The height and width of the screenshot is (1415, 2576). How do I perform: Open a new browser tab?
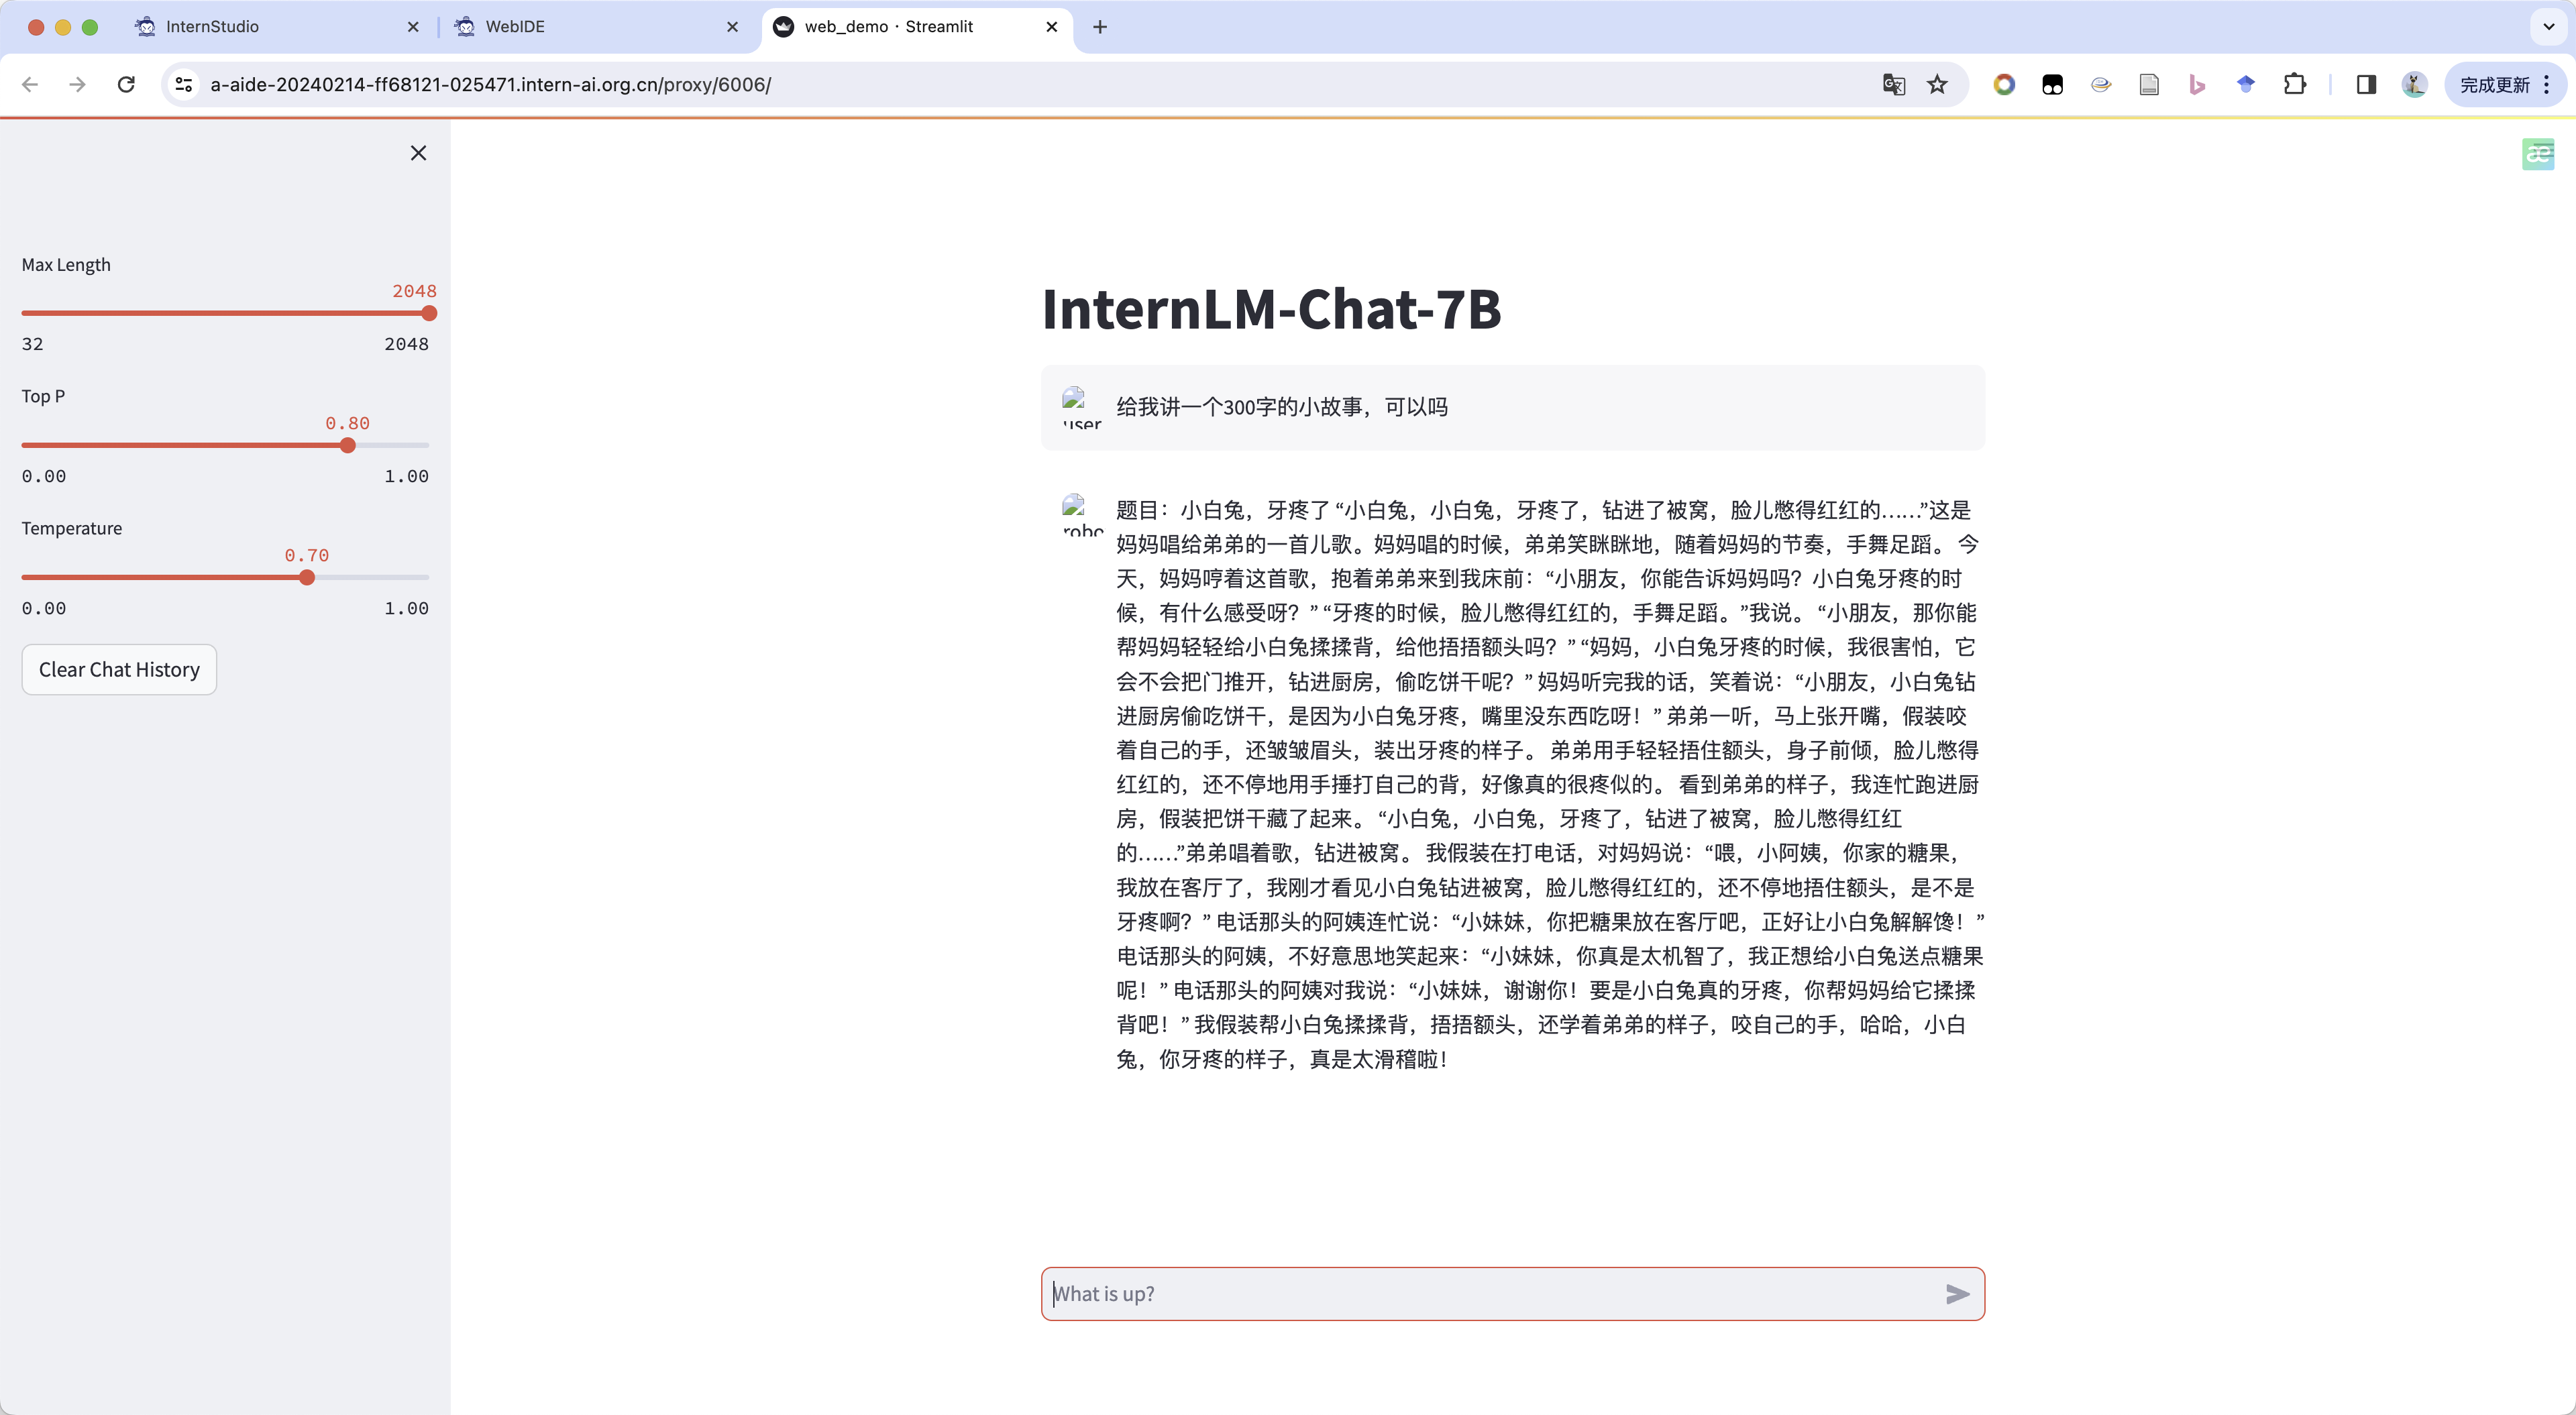tap(1100, 27)
